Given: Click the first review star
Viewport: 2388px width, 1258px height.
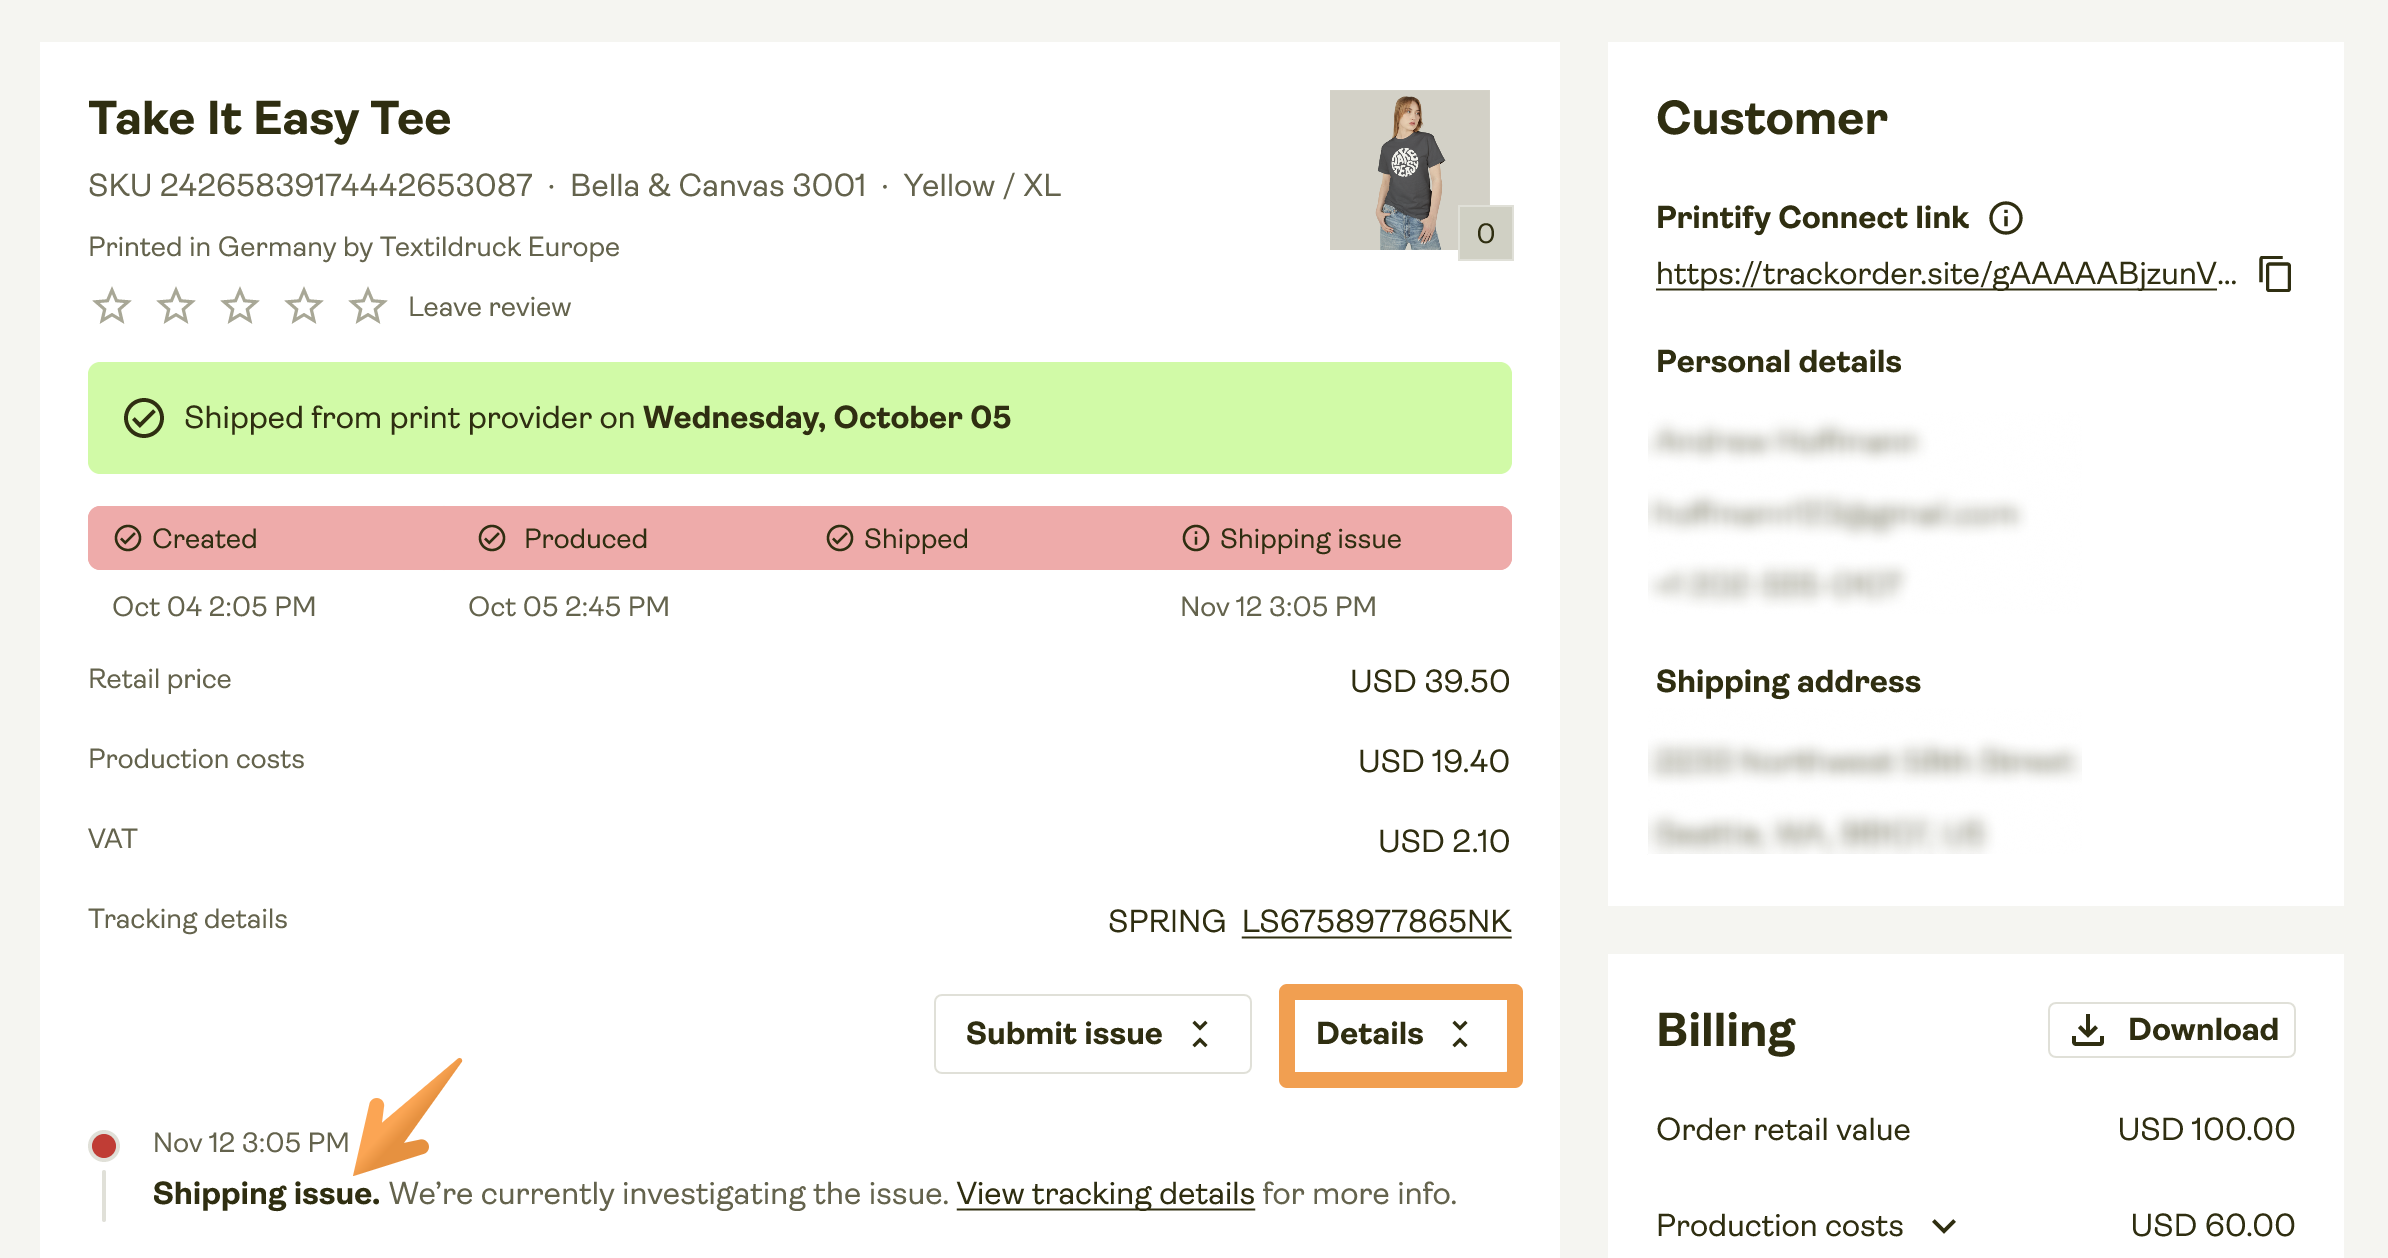Looking at the screenshot, I should [112, 307].
